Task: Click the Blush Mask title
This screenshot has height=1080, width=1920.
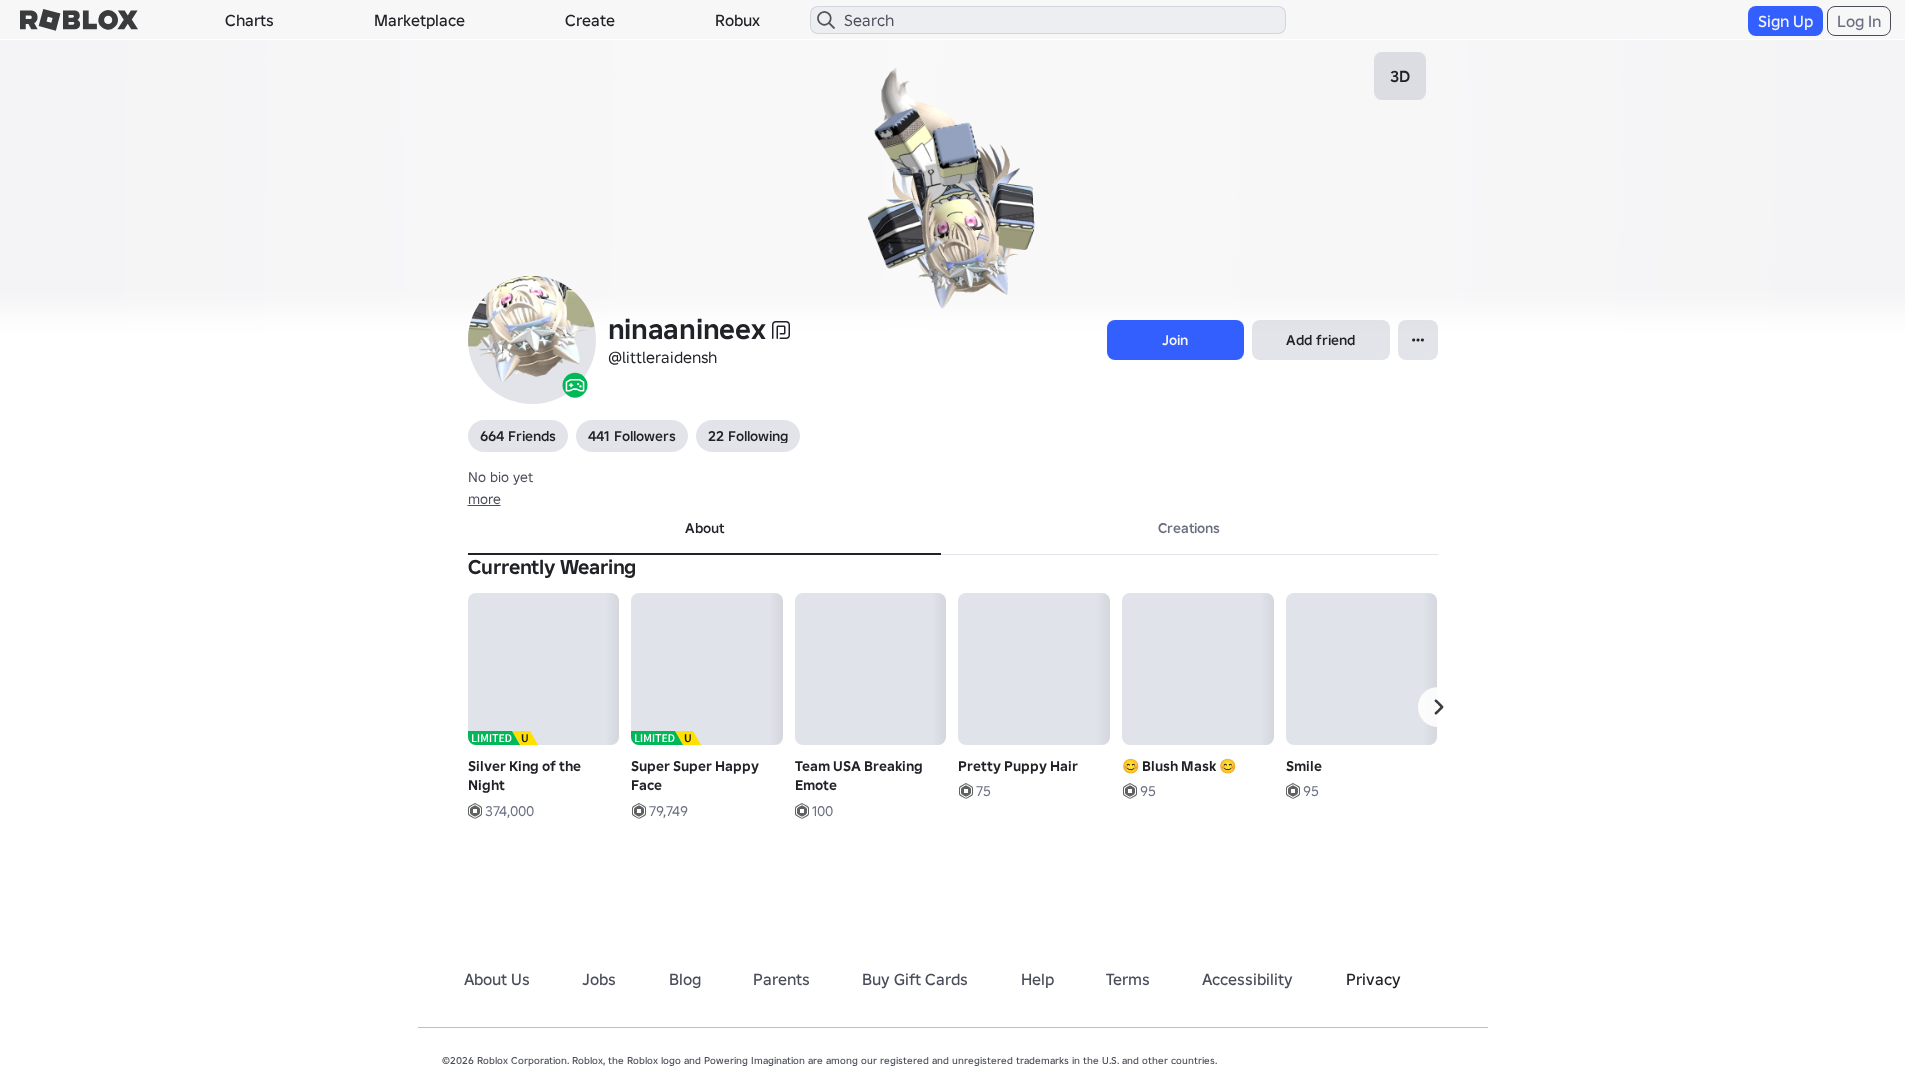Action: (x=1179, y=766)
